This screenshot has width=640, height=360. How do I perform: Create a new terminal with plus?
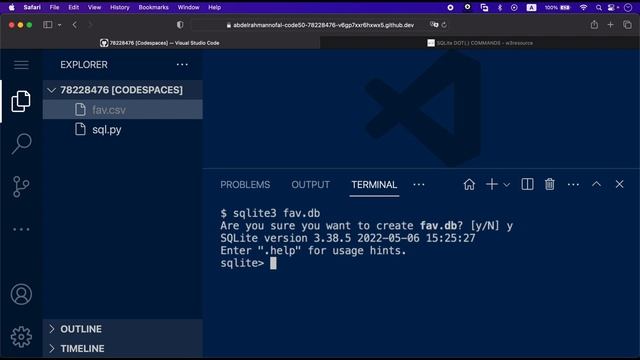click(492, 184)
